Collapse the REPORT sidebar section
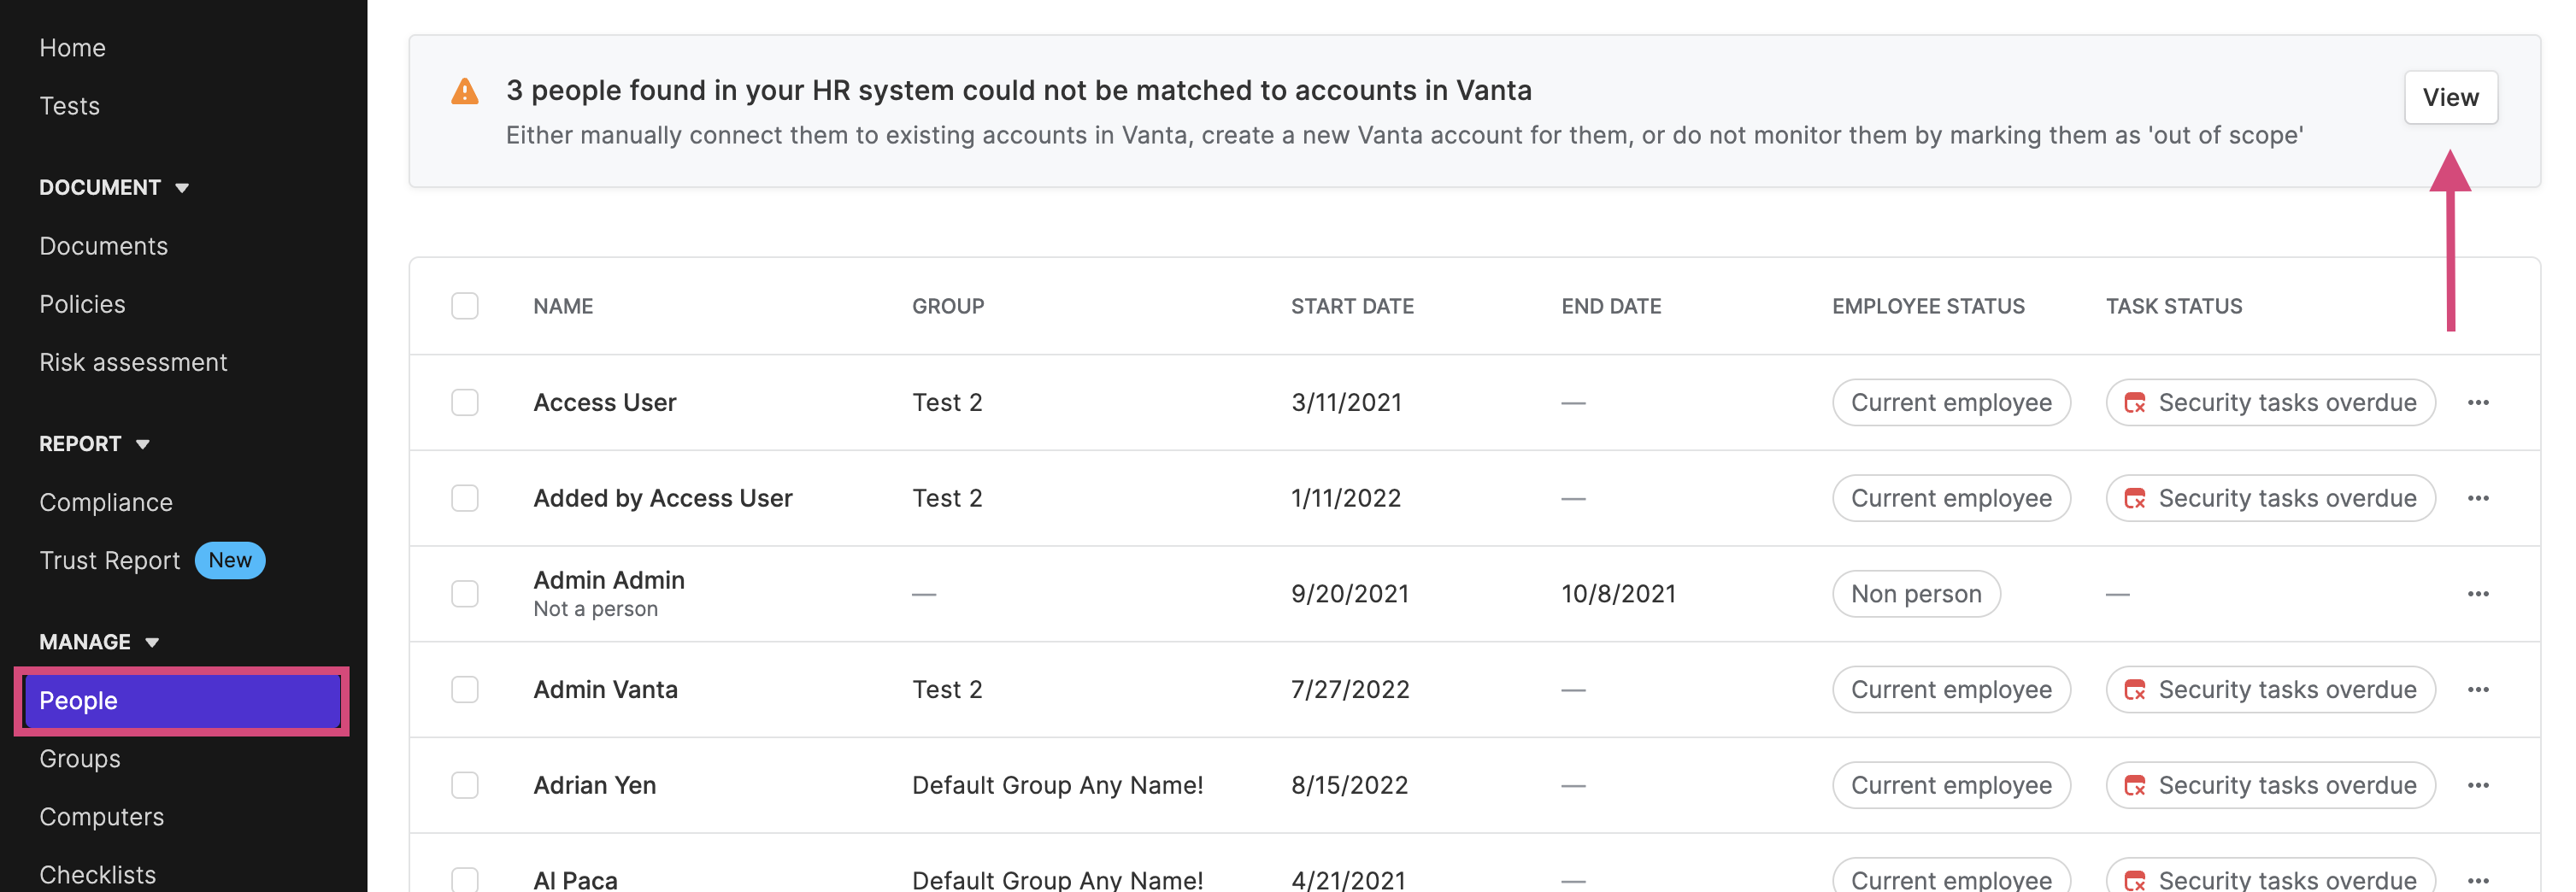This screenshot has height=892, width=2576. coord(94,444)
